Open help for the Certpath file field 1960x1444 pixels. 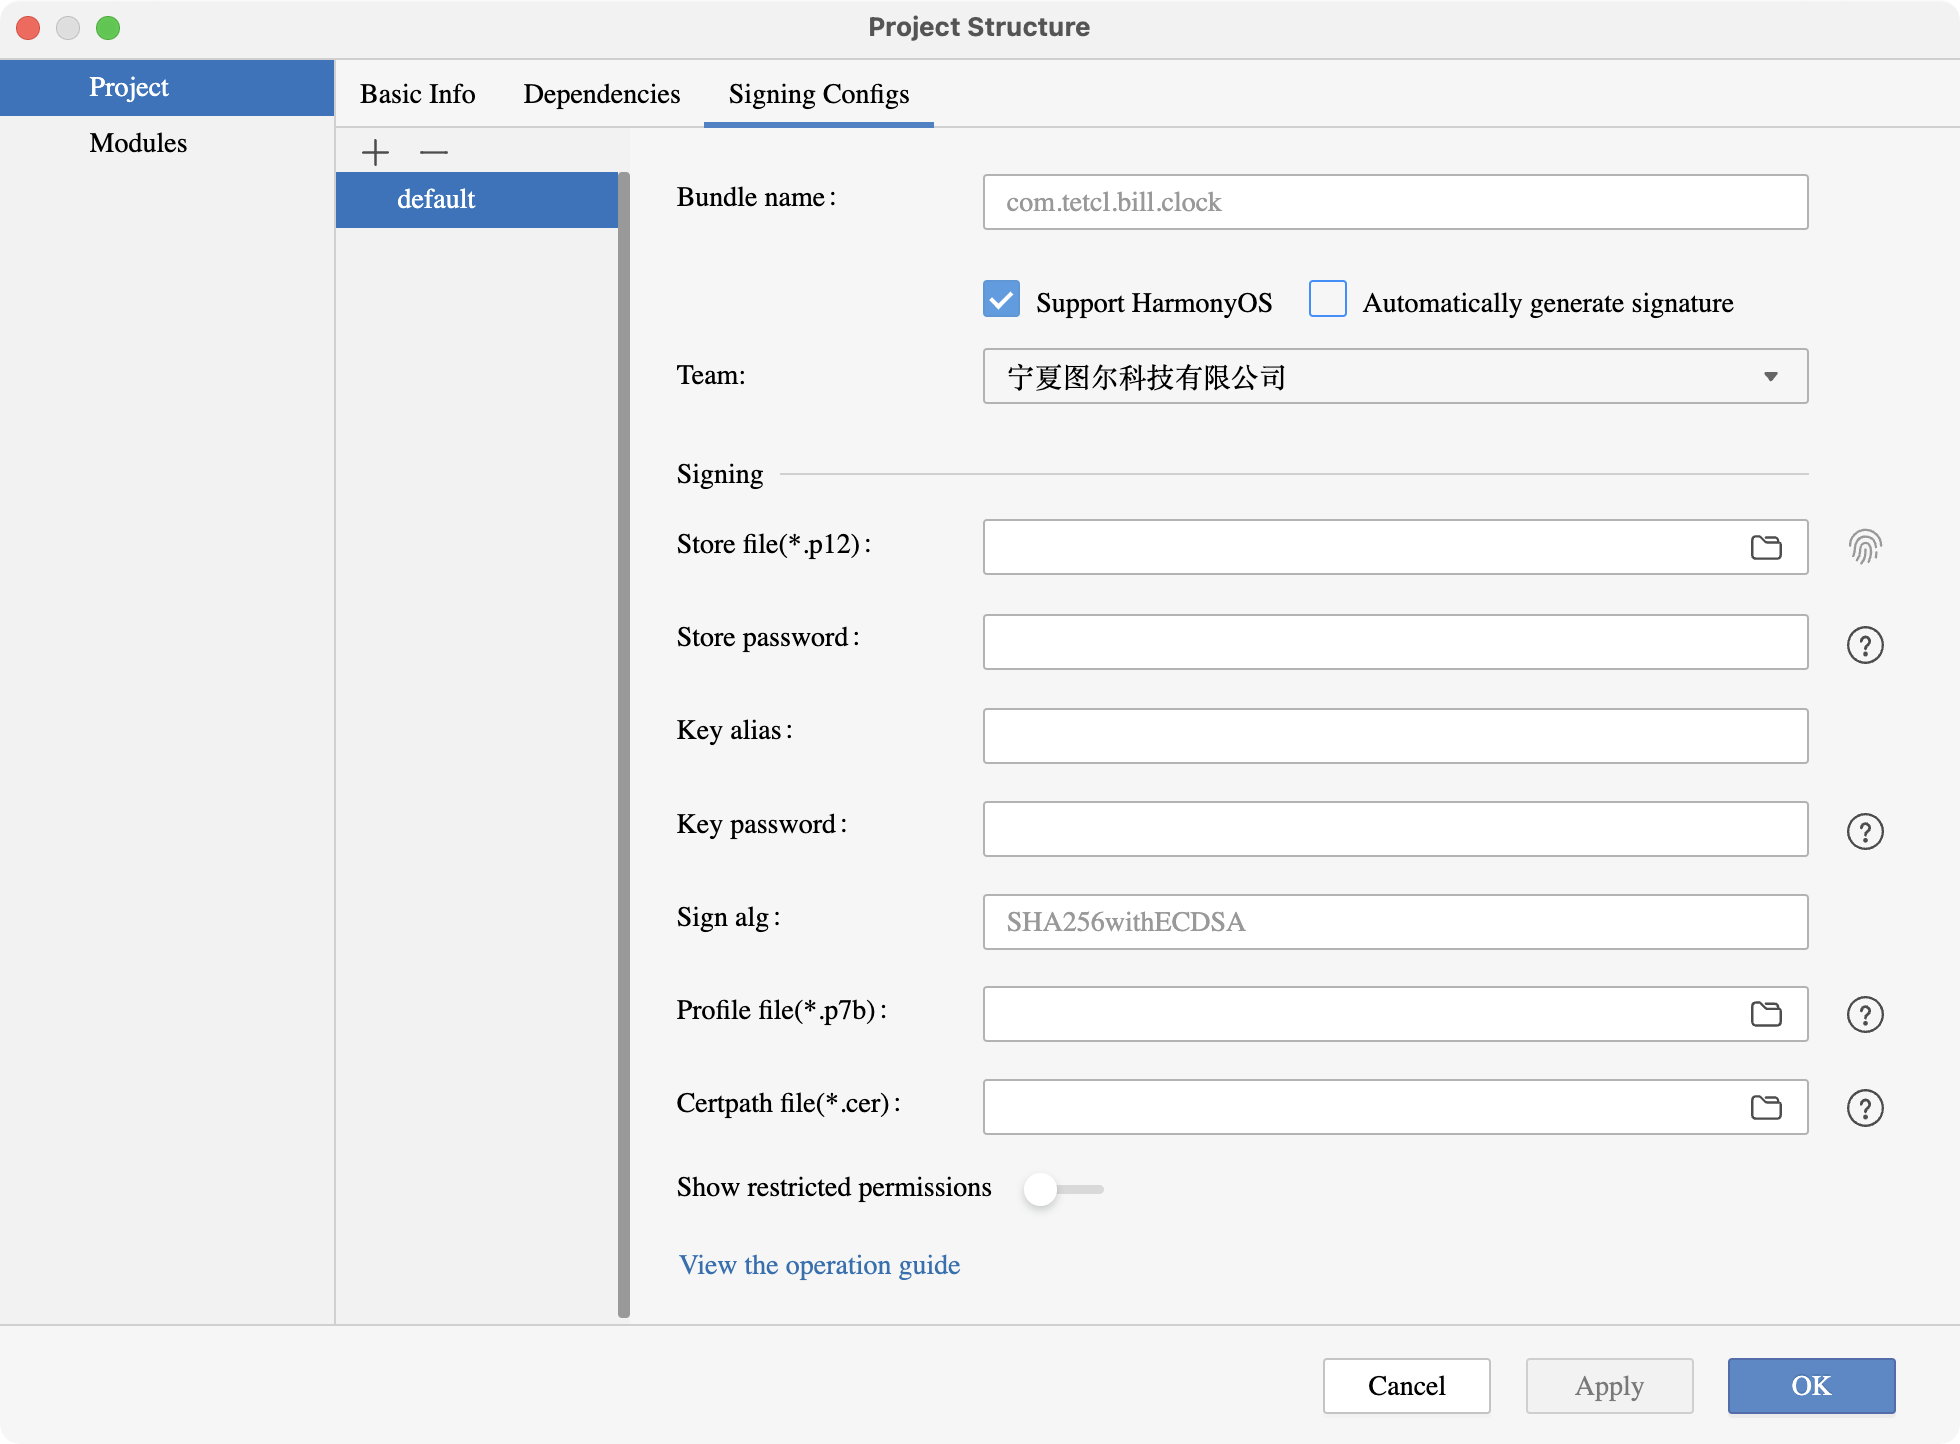click(x=1865, y=1108)
